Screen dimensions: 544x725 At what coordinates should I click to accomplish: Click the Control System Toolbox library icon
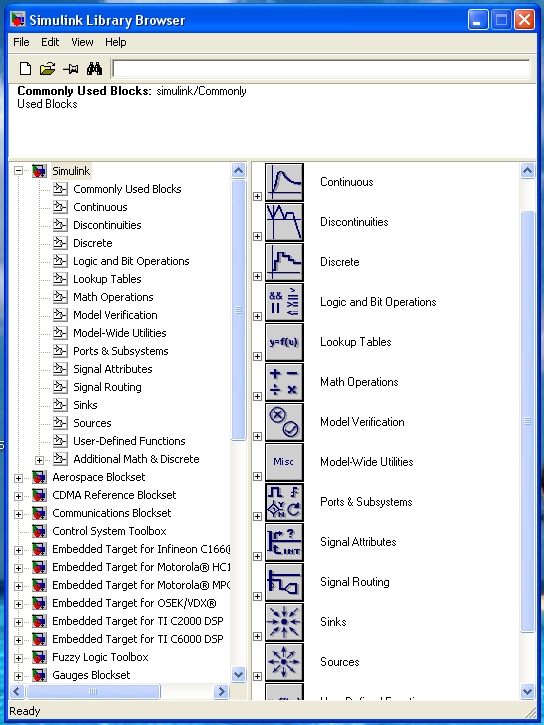[x=39, y=531]
